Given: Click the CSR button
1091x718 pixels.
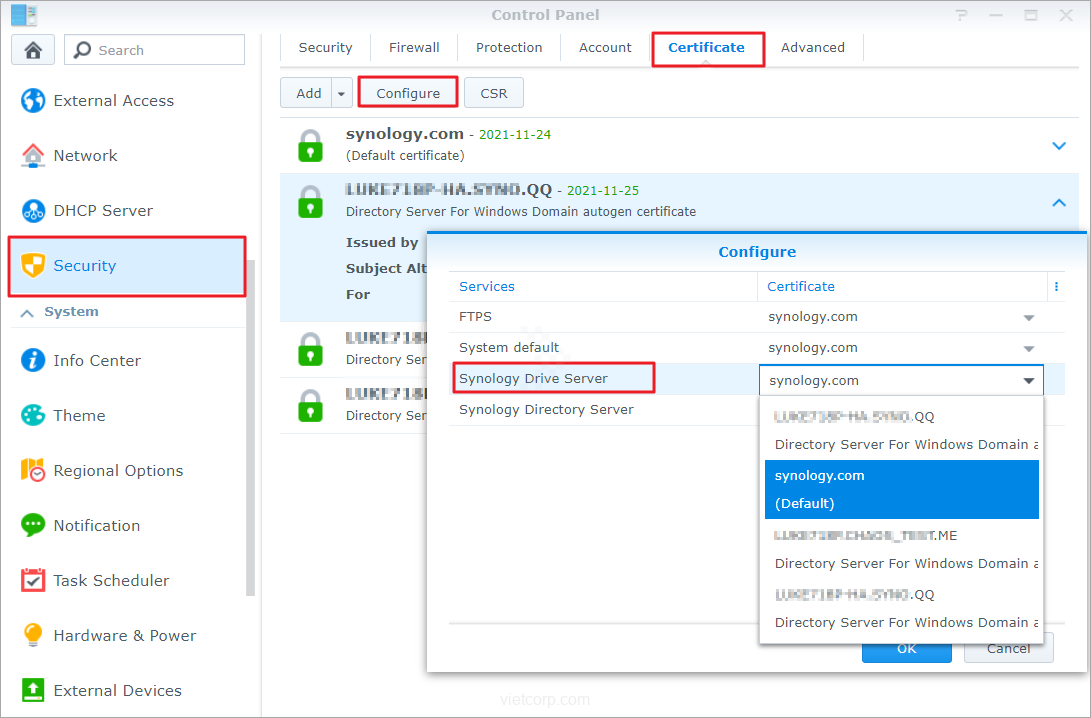Looking at the screenshot, I should (494, 93).
